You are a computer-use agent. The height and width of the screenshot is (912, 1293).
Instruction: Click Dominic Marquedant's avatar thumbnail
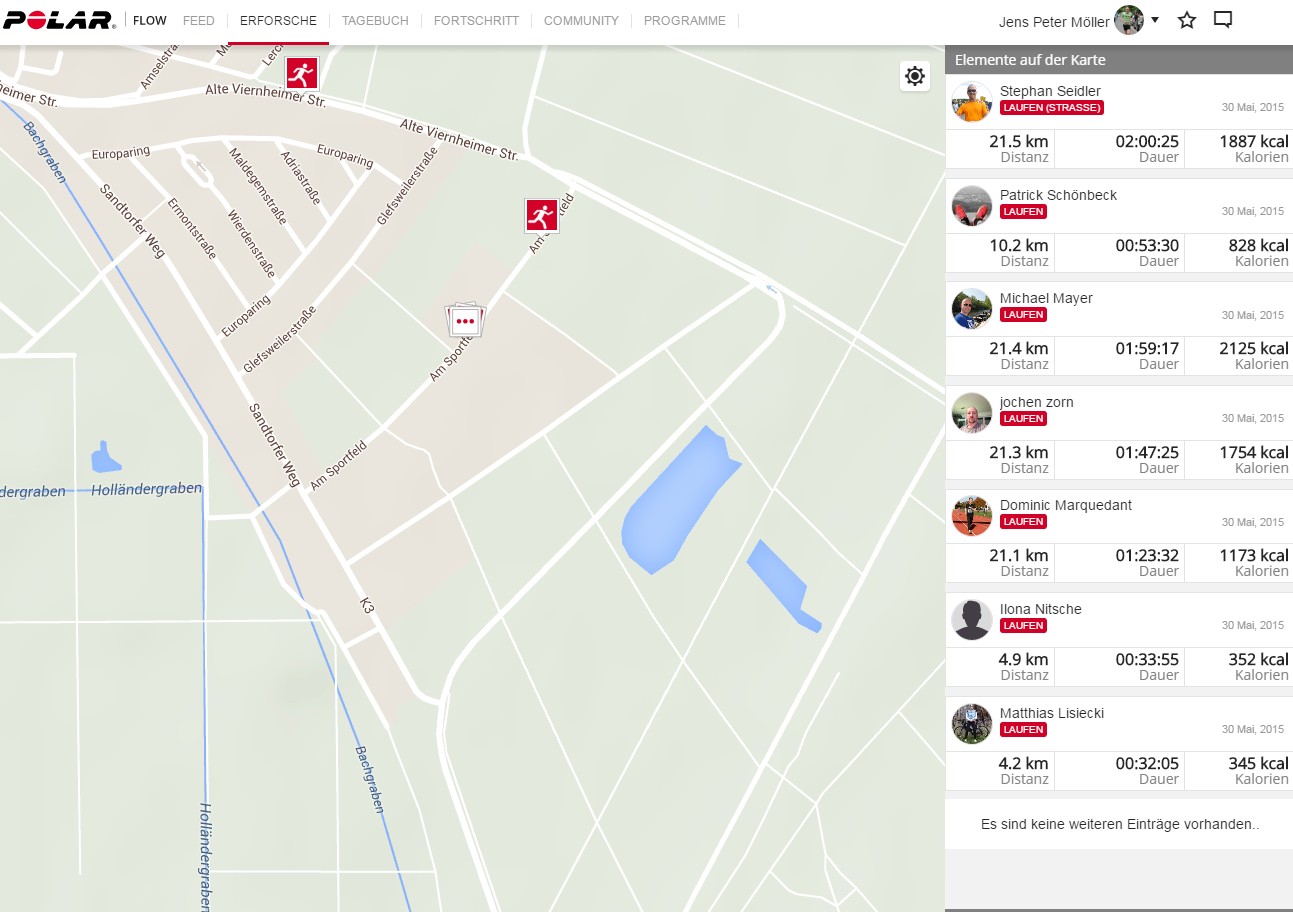click(x=971, y=516)
